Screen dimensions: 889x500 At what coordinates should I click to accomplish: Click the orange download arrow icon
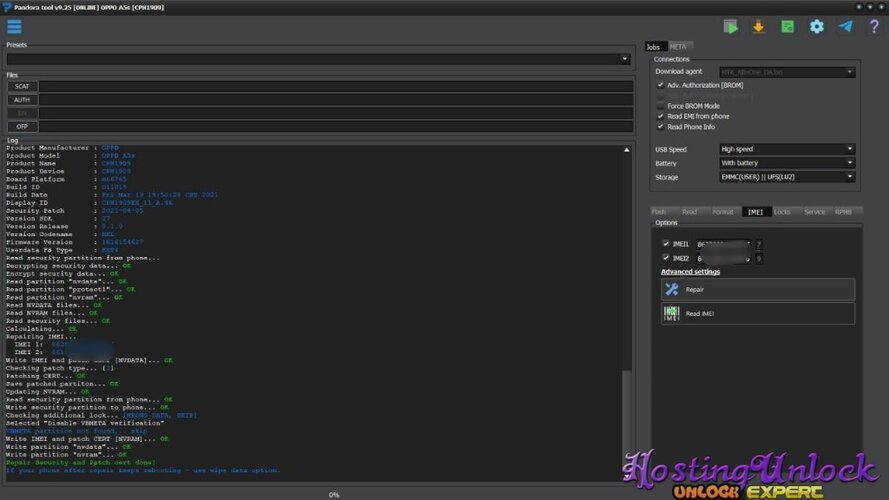pos(758,27)
